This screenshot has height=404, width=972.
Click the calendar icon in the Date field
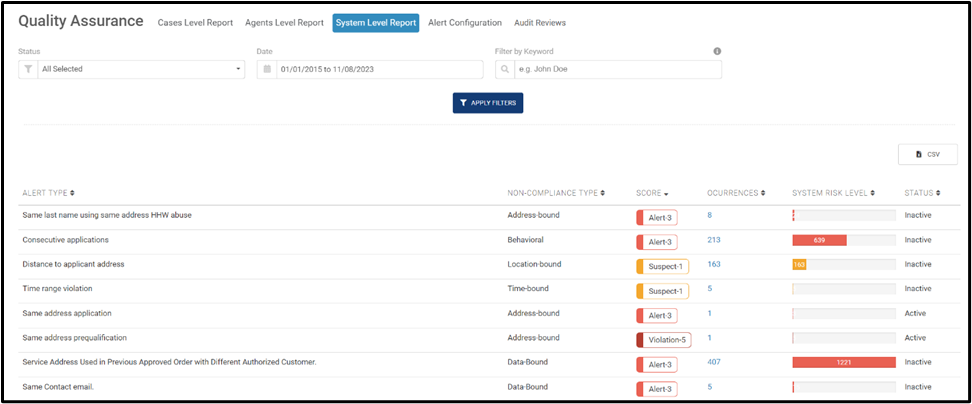pyautogui.click(x=267, y=69)
